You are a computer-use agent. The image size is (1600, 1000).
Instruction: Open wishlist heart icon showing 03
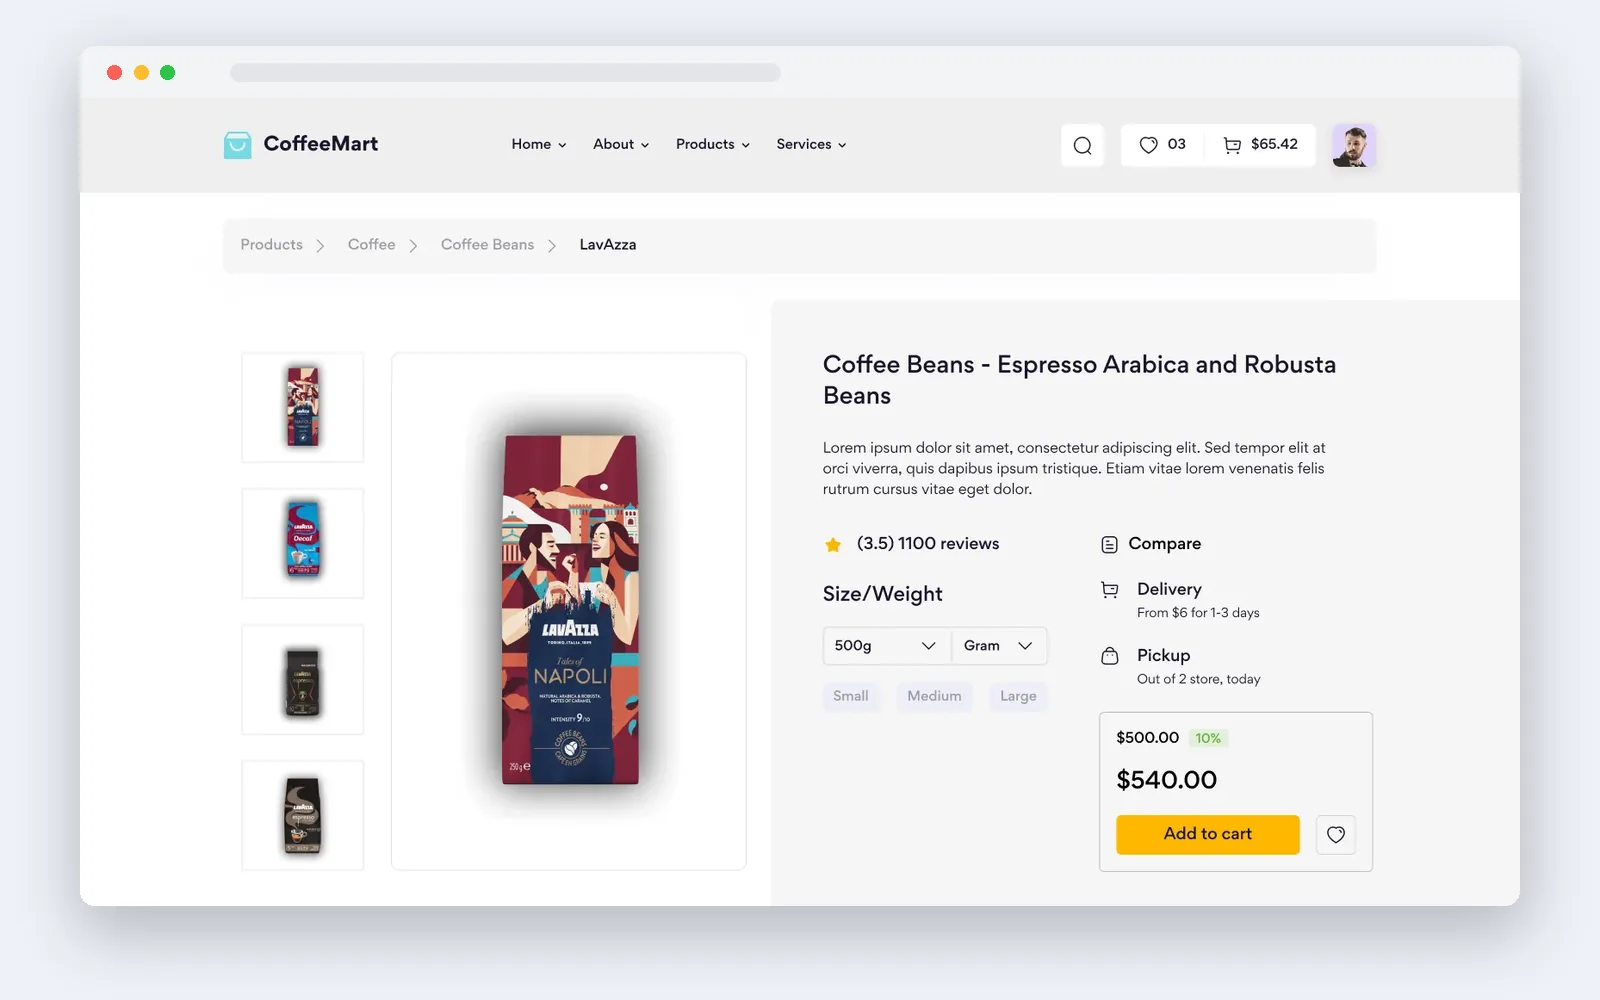1148,145
